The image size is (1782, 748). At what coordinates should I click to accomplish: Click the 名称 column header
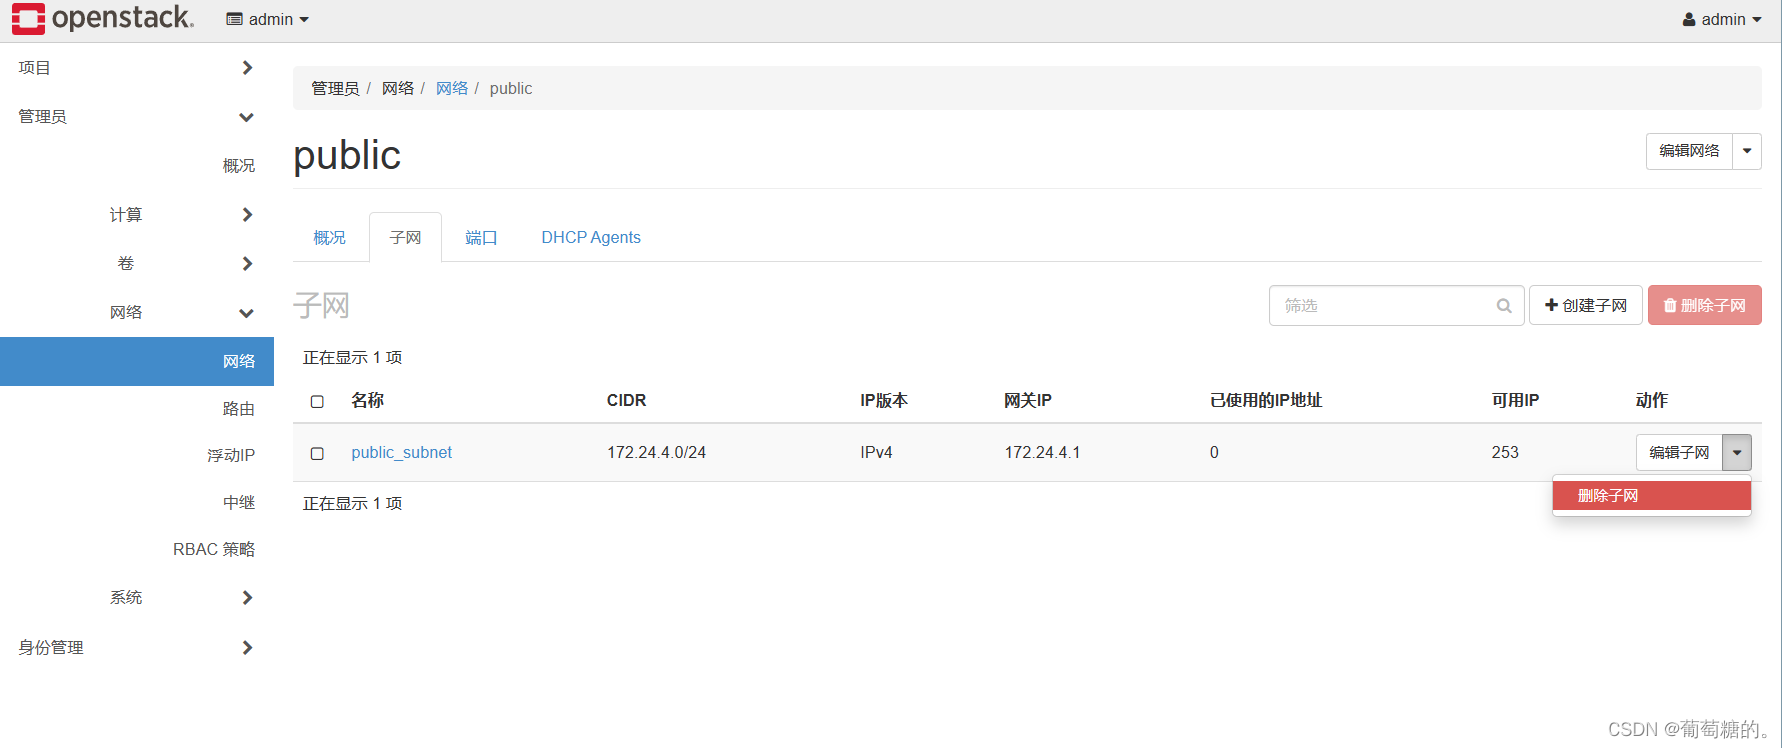367,400
